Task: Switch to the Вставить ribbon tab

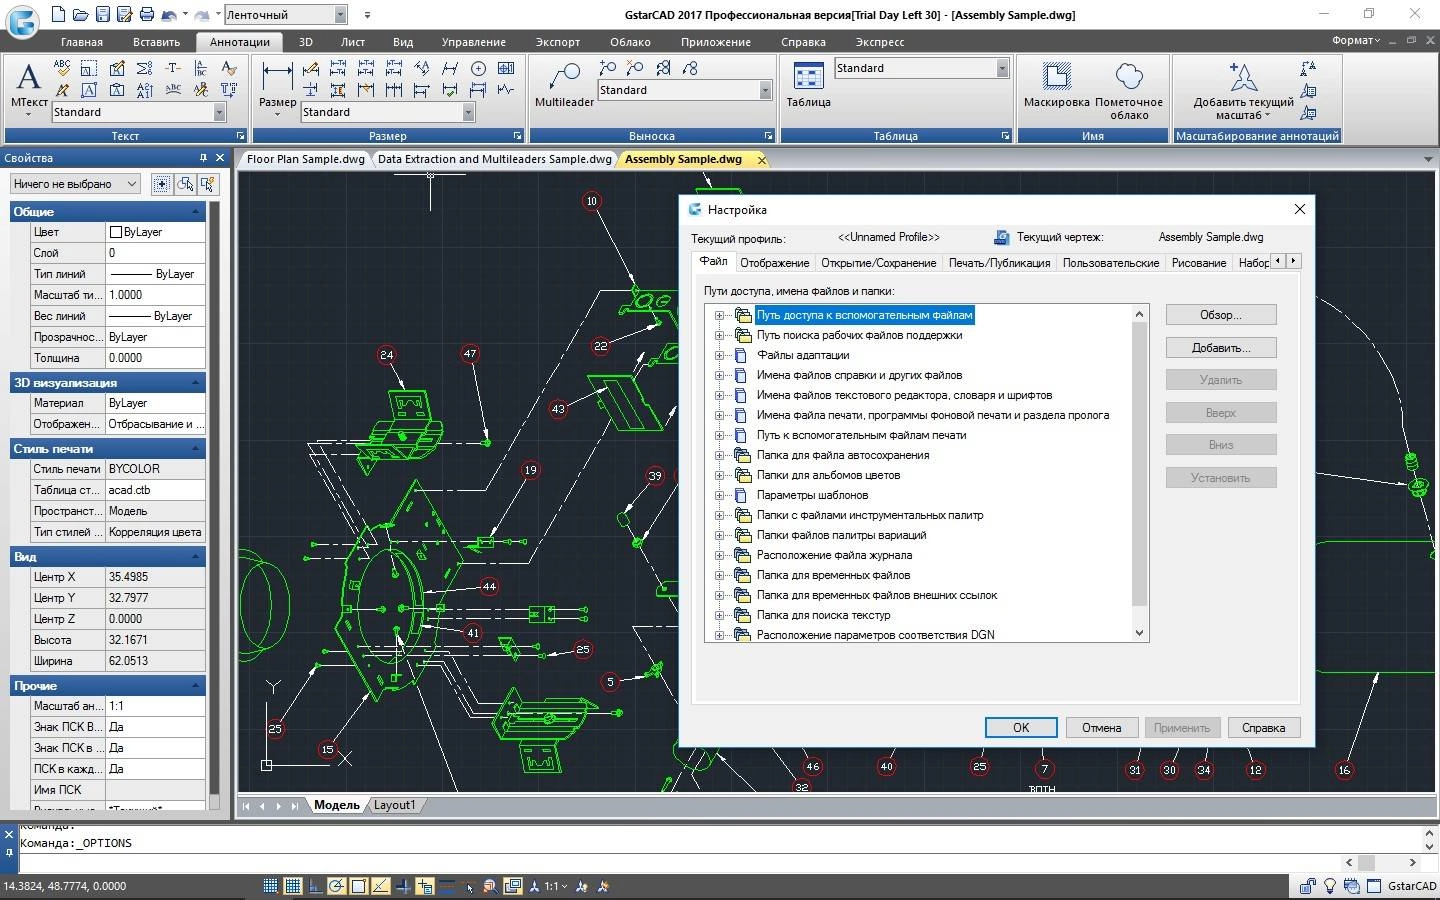Action: coord(157,42)
